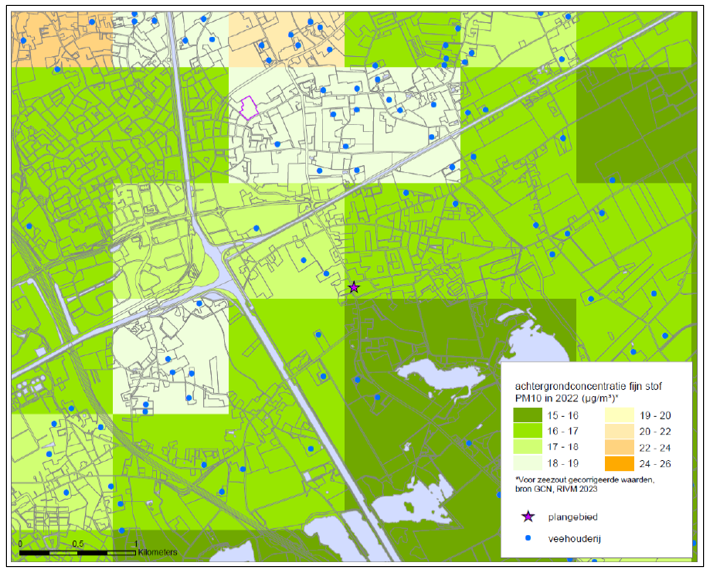This screenshot has height=571, width=716.
Task: Select the 20 - 22 legend swatch
Action: (x=620, y=431)
